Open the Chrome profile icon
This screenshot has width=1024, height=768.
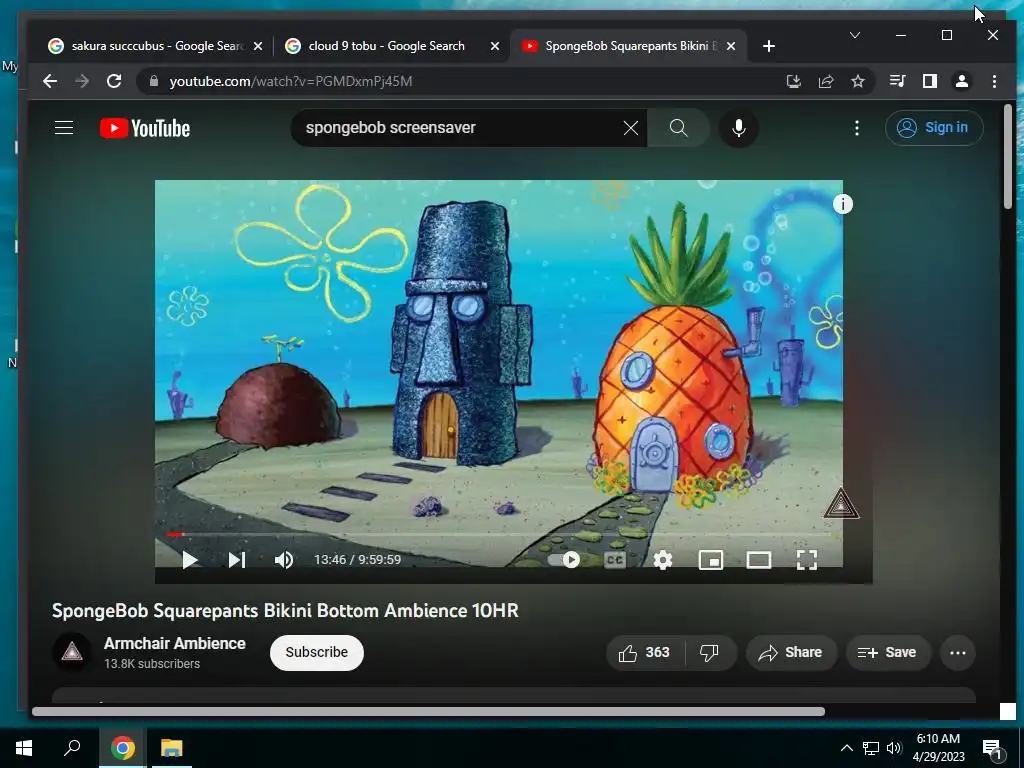[961, 81]
